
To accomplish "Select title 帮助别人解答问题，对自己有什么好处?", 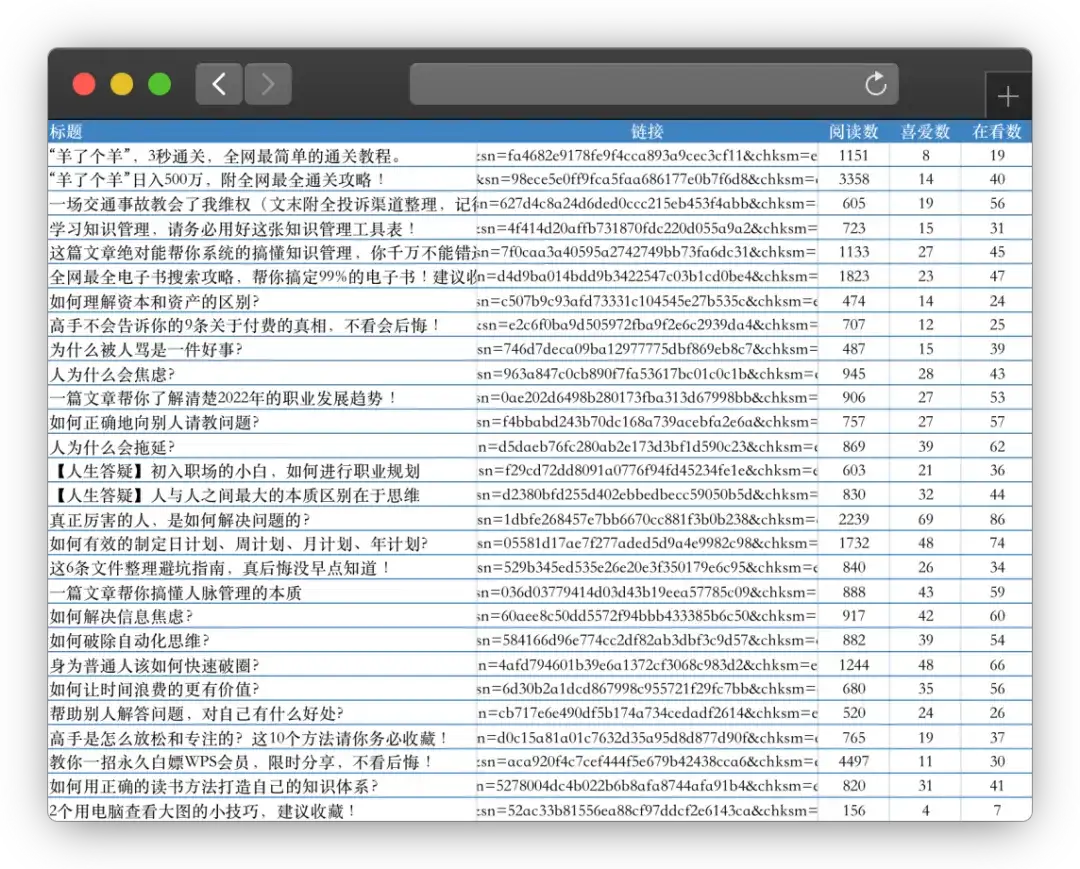I will [x=196, y=713].
